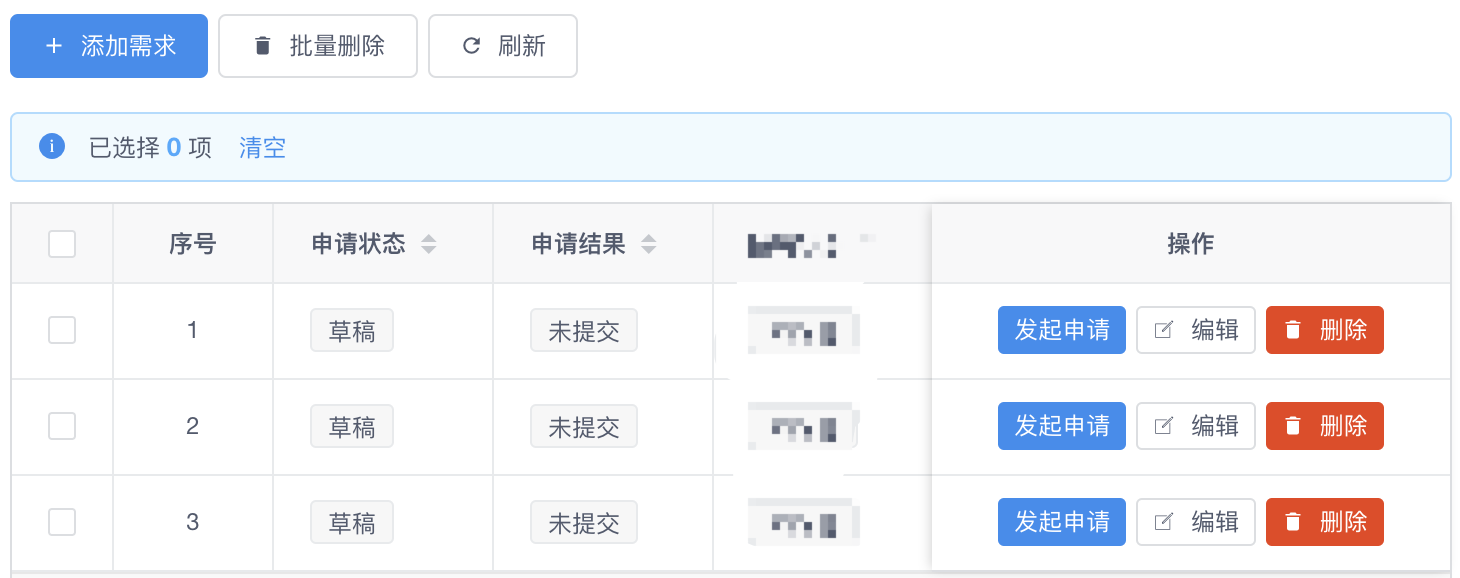Image resolution: width=1460 pixels, height=578 pixels.
Task: Click the plus icon on 添加需求 button
Action: click(x=54, y=45)
